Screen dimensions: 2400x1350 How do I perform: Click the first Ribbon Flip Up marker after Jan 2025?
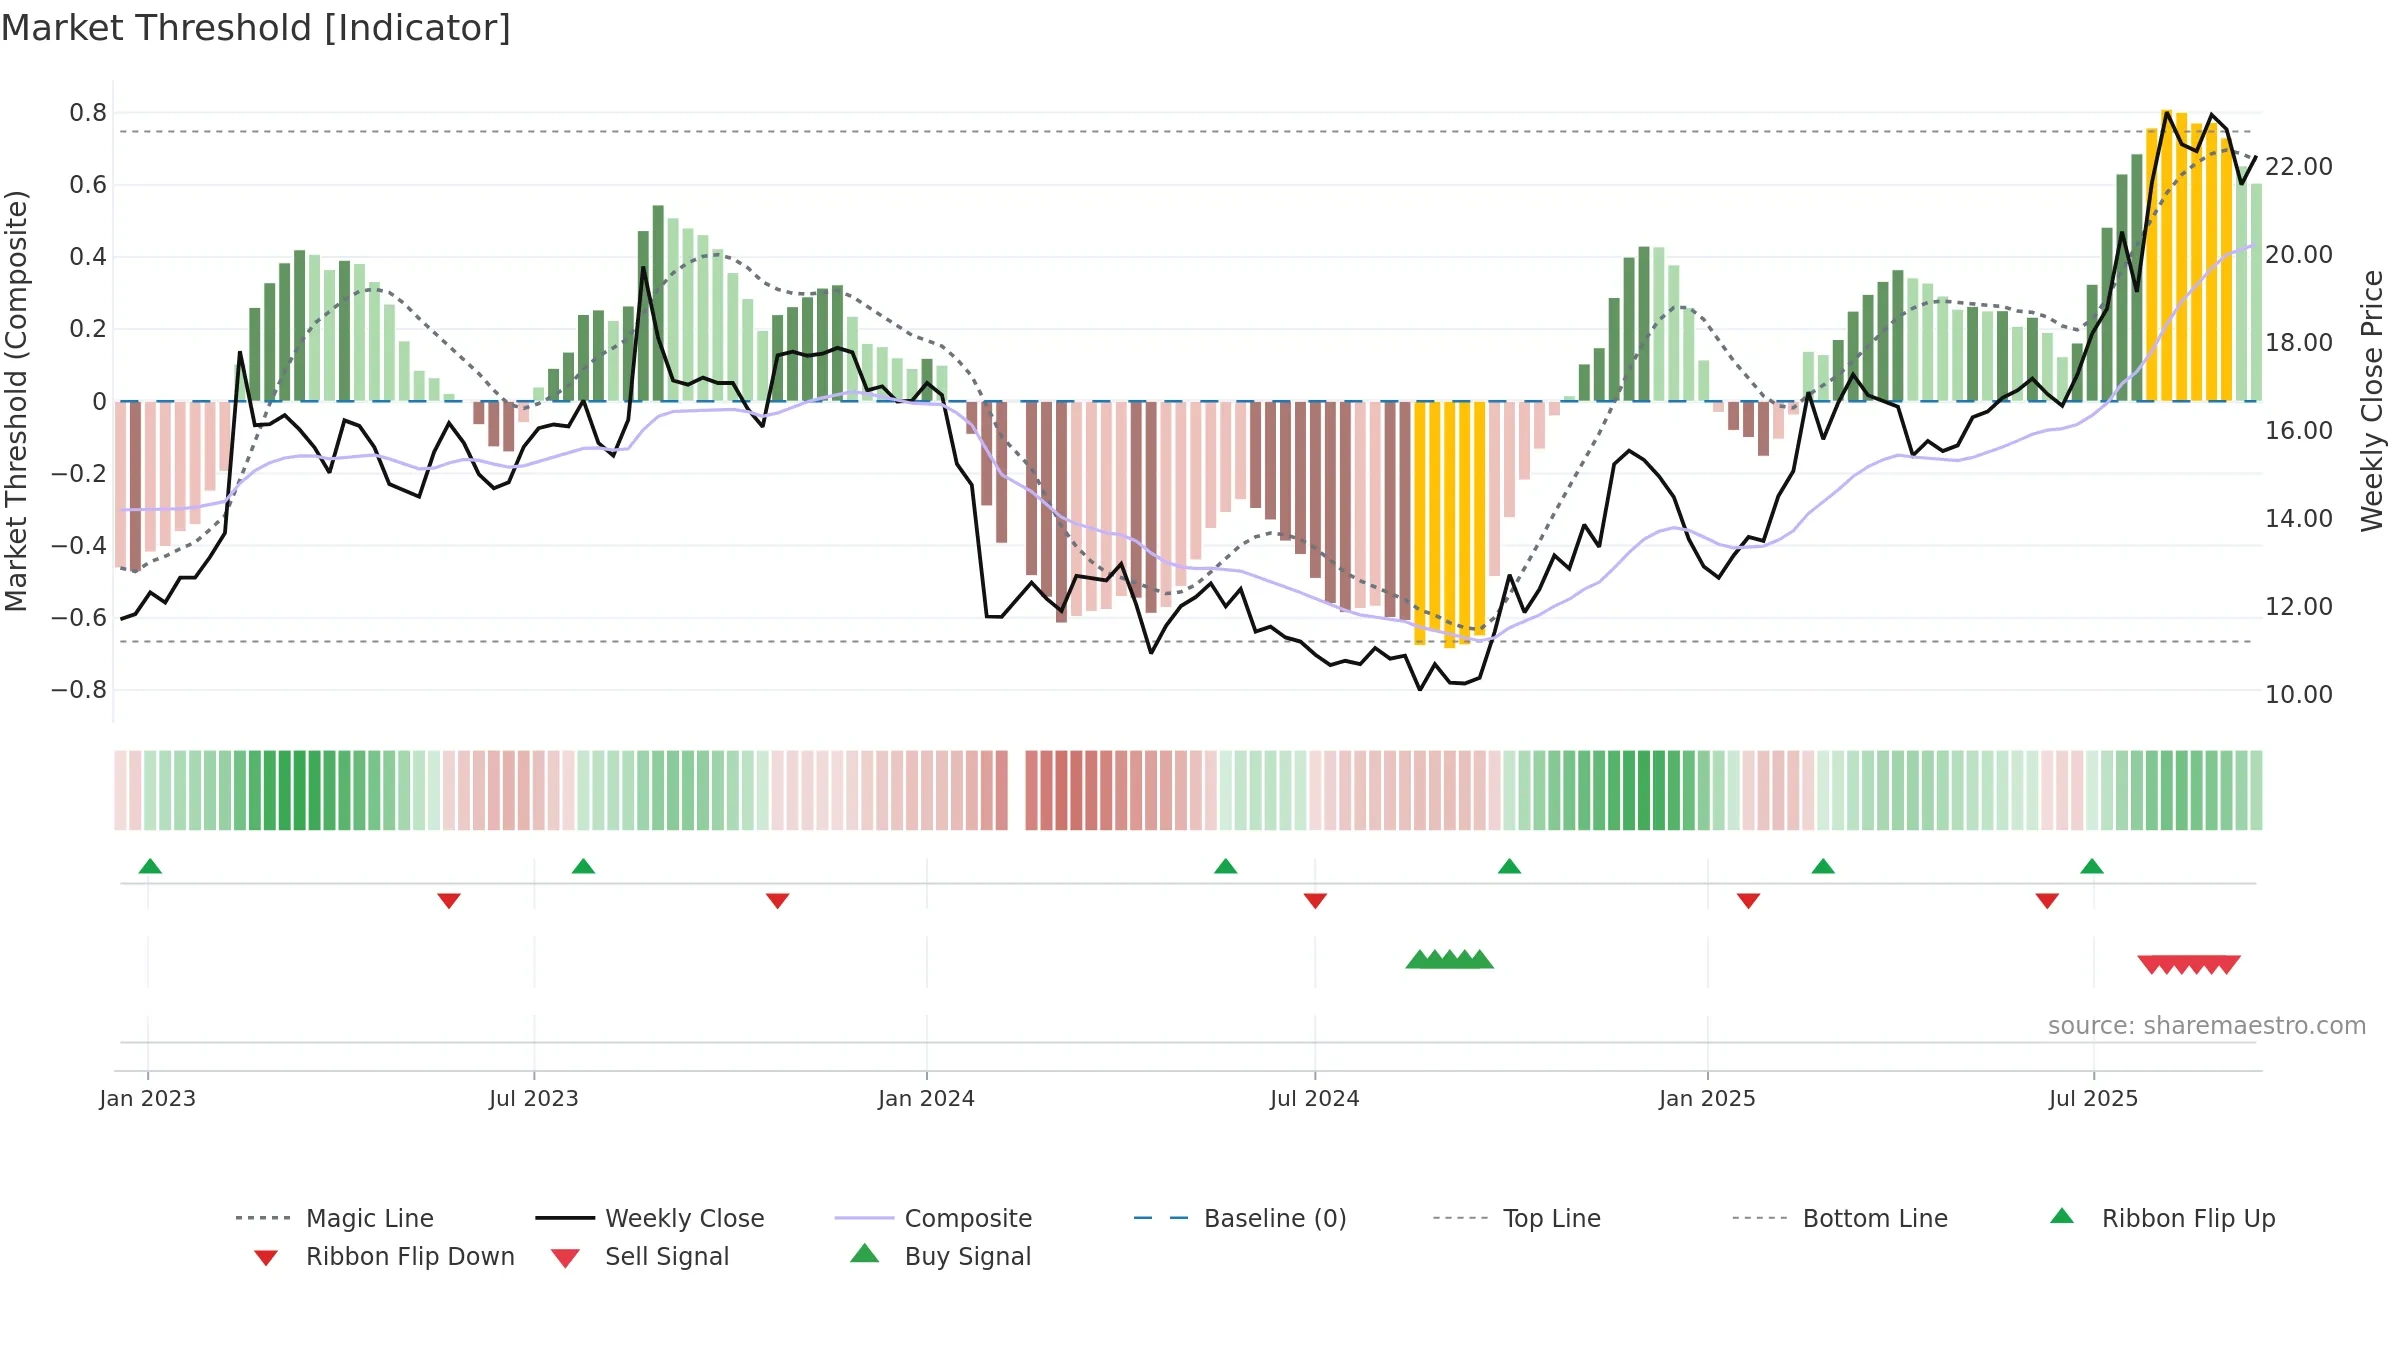(1823, 866)
